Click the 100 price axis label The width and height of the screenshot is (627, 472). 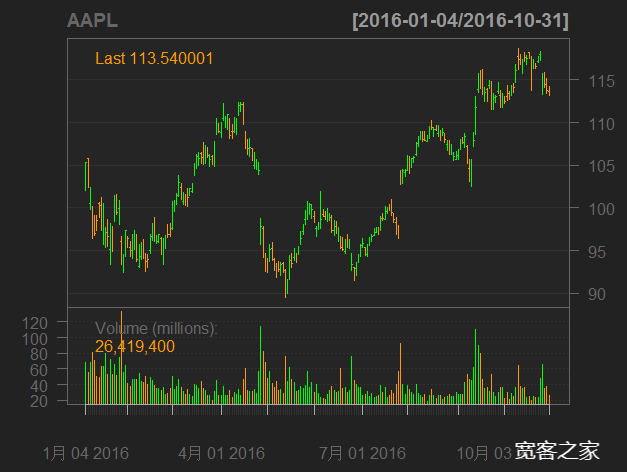pyautogui.click(x=601, y=209)
